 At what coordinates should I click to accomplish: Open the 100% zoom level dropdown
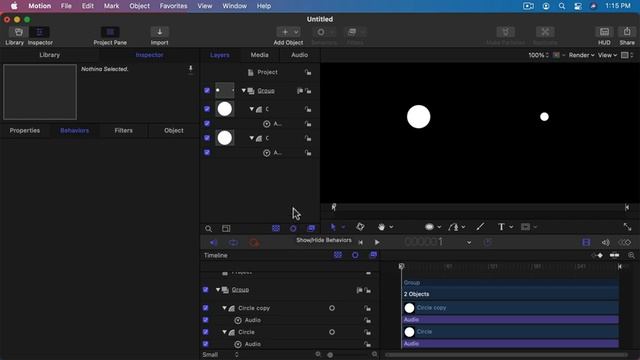[x=538, y=55]
